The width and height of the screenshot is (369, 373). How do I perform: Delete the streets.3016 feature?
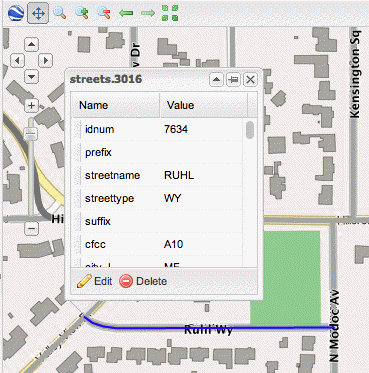click(143, 281)
